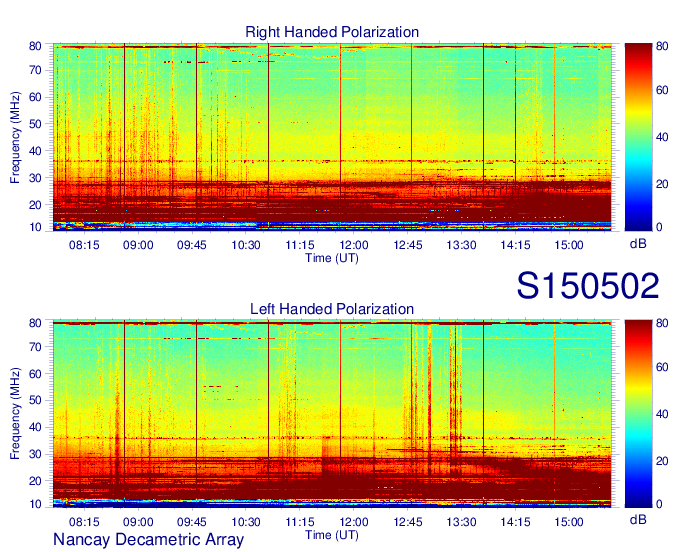Viewport: 680px width, 552px height.
Task: Click 12:45 time tick of Right Handed plot
Action: pos(408,245)
